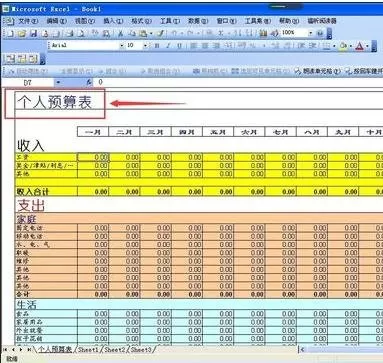
Task: Toggle Underline formatting
Action: 179,46
